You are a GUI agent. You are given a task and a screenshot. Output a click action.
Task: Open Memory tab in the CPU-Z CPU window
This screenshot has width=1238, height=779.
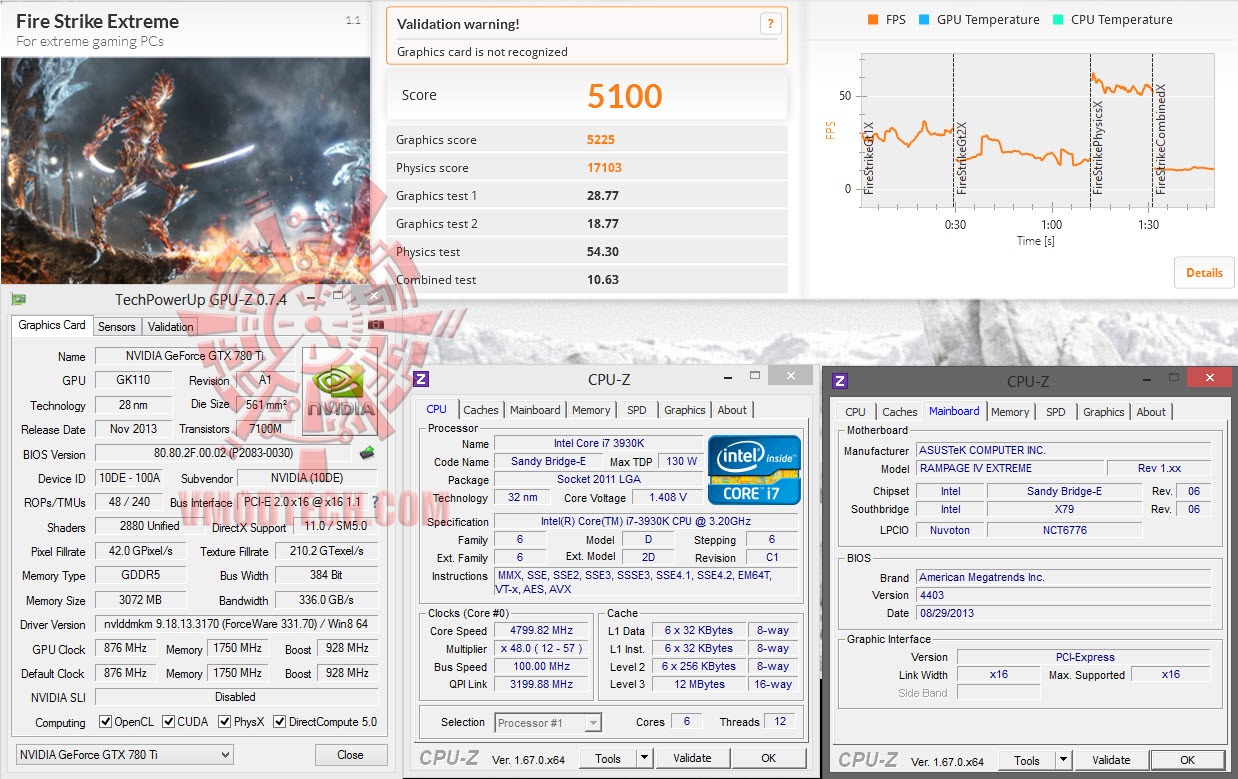(x=591, y=410)
